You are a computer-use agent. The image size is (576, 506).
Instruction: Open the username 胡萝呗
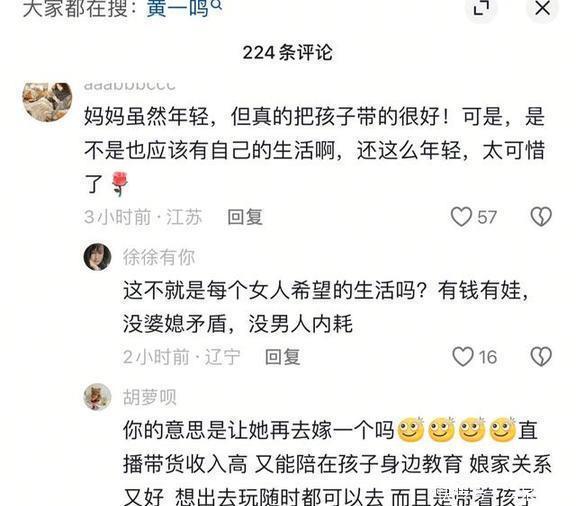point(150,397)
